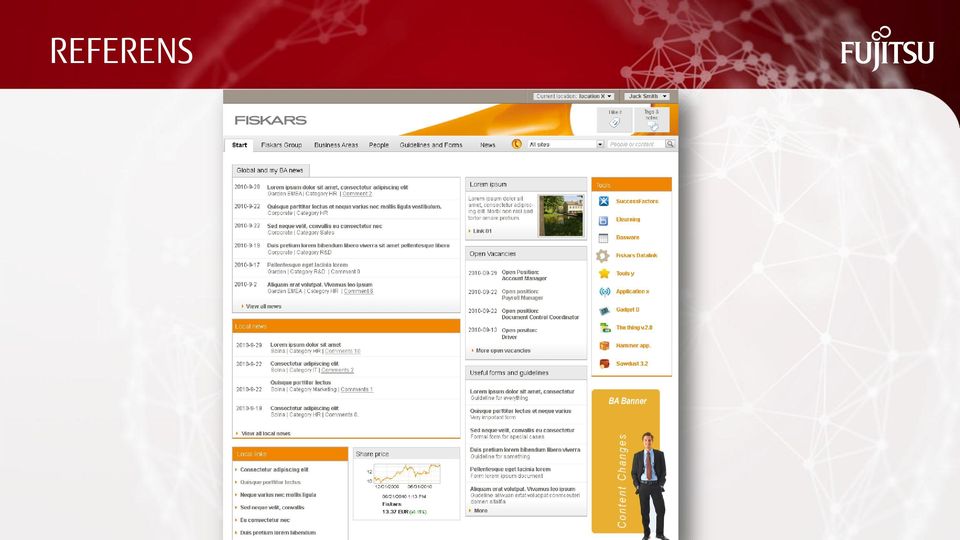
Task: Open the Document Control Coordinator position
Action: (x=540, y=317)
